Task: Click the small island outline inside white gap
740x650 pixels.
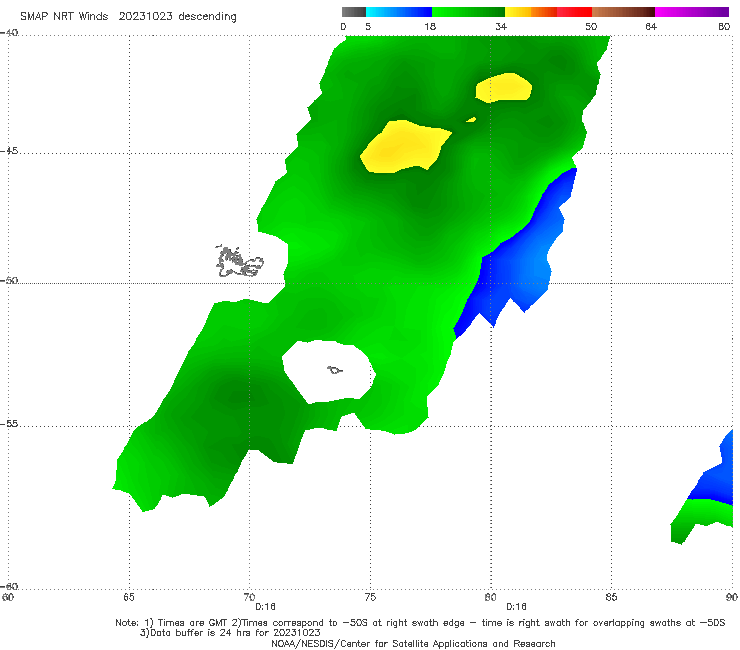Action: pos(335,370)
